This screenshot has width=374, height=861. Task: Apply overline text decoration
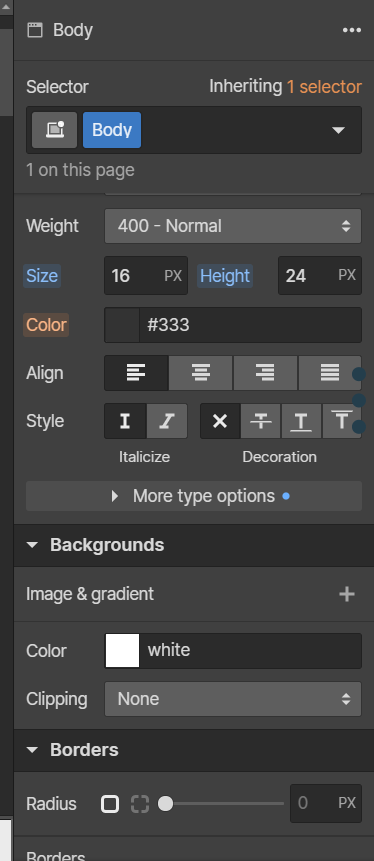pyautogui.click(x=342, y=421)
